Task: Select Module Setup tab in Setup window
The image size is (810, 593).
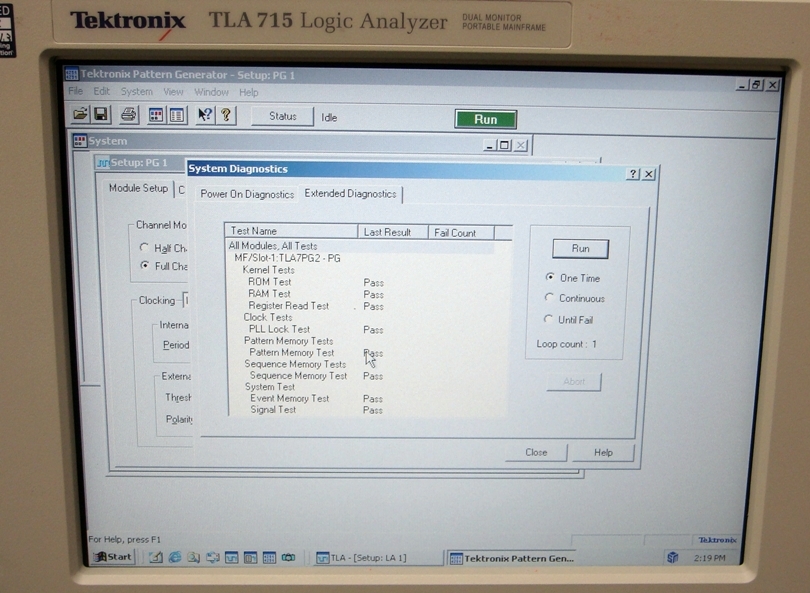Action: click(138, 188)
